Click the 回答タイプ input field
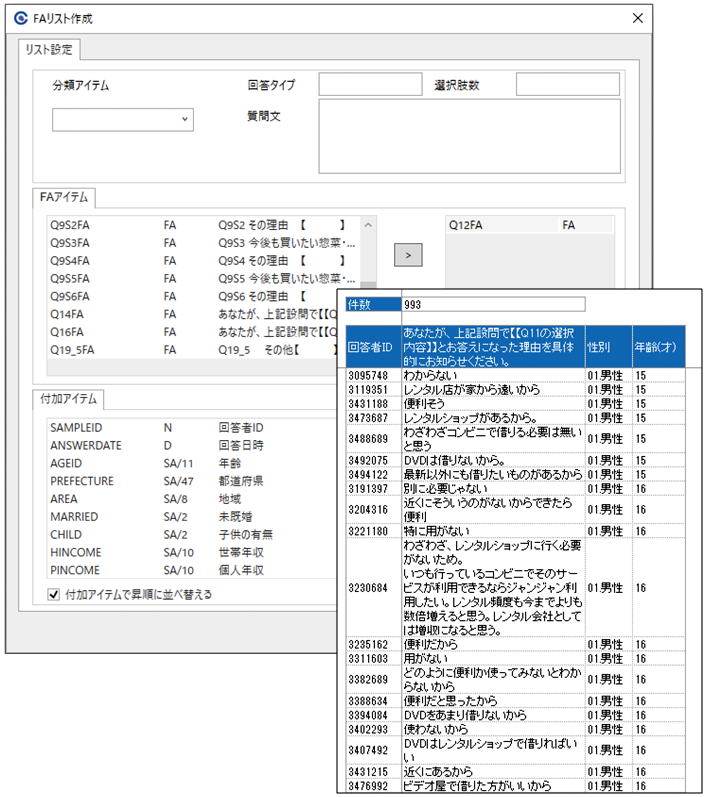This screenshot has width=706, height=797. (370, 84)
